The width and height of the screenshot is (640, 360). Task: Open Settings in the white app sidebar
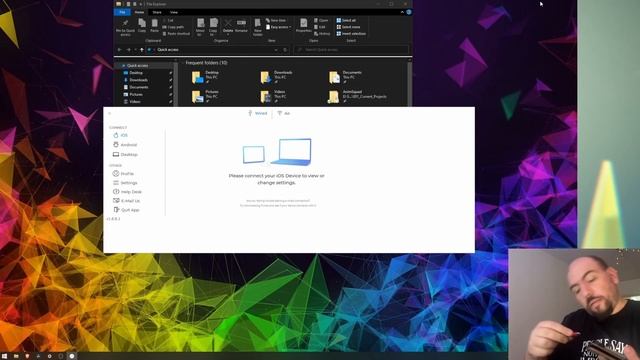[x=125, y=183]
